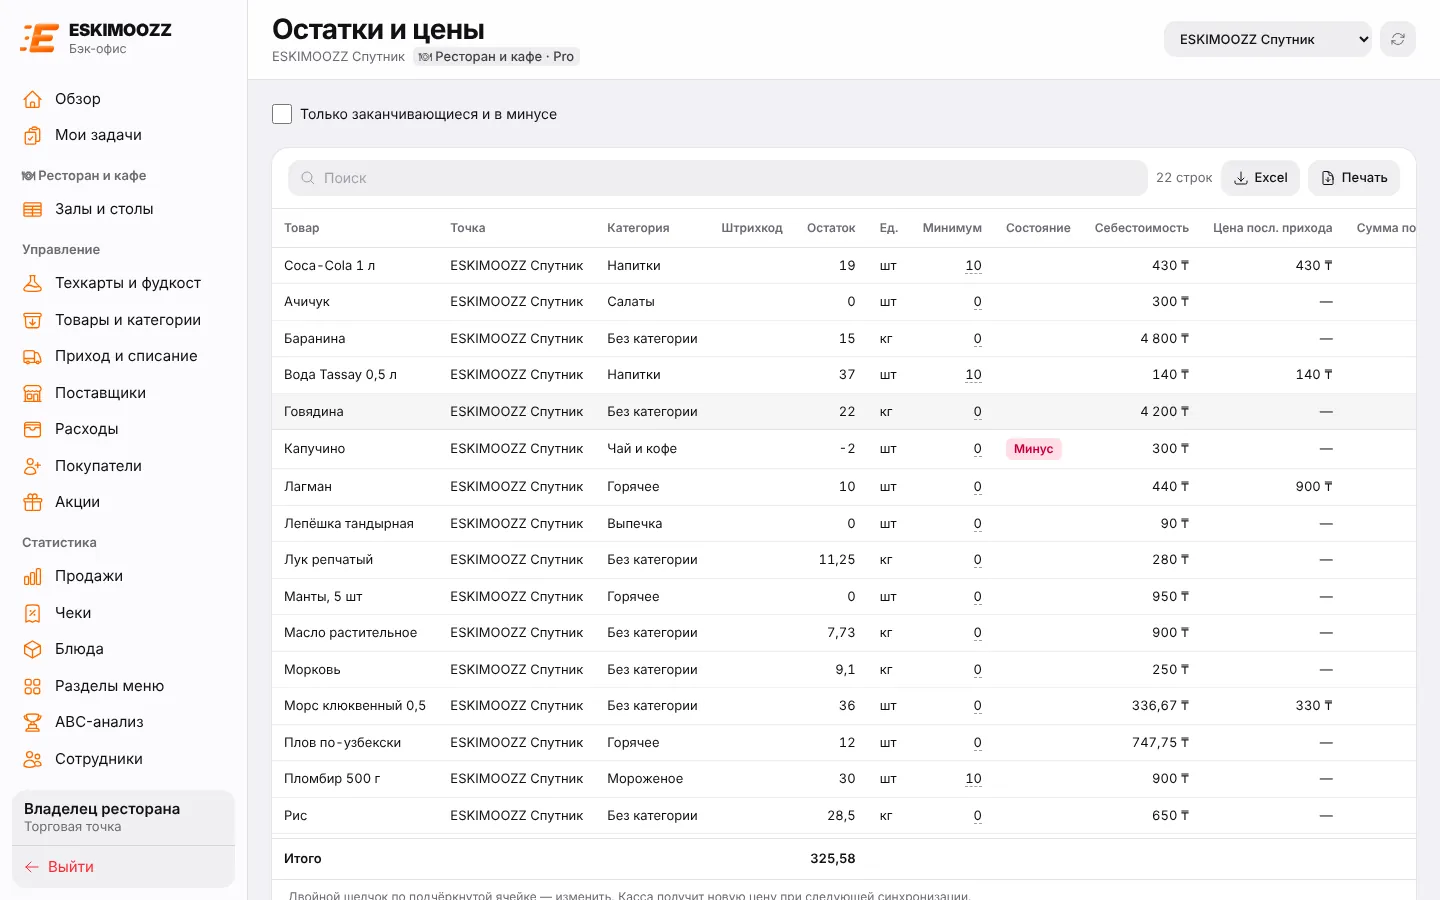
Task: Click the Минус status badge for Капучино
Action: click(x=1033, y=449)
